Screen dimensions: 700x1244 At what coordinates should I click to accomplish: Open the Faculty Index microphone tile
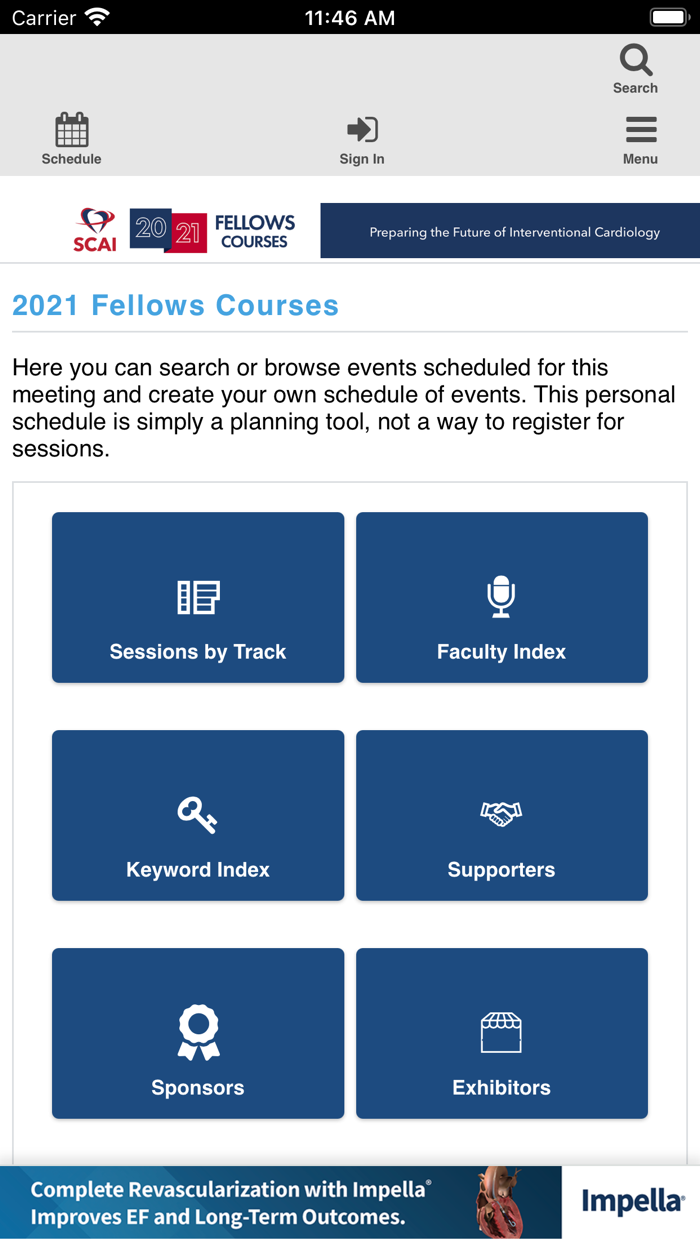click(501, 597)
